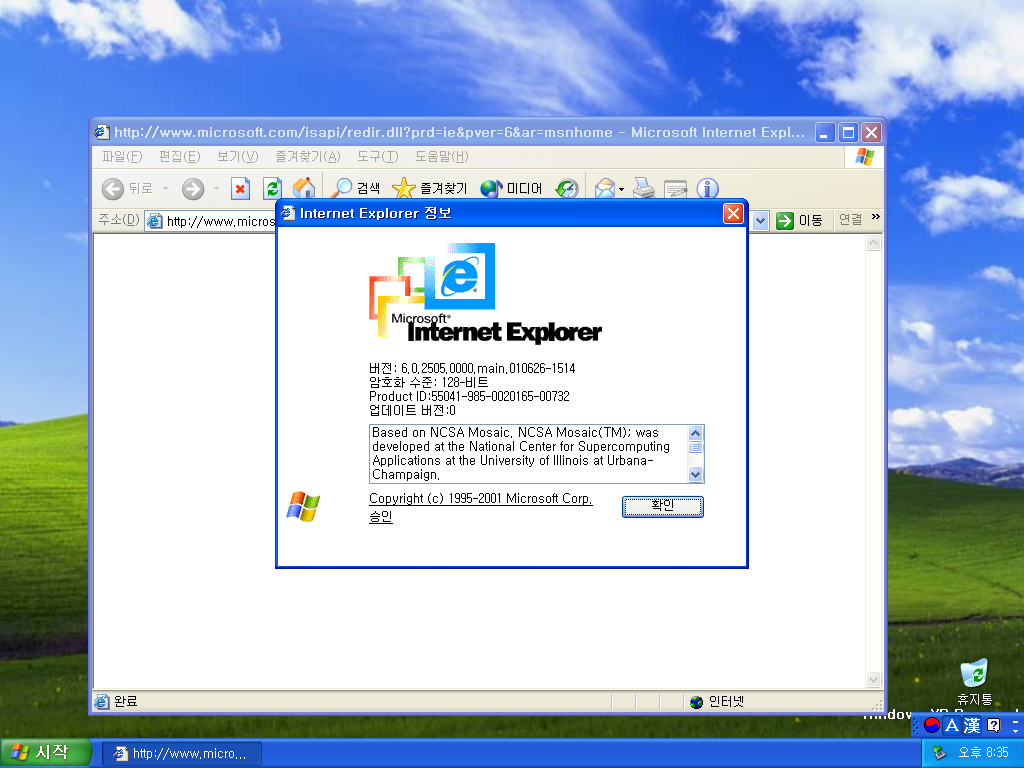Click the Forward arrow toolbar icon
The width and height of the screenshot is (1024, 768).
[193, 189]
